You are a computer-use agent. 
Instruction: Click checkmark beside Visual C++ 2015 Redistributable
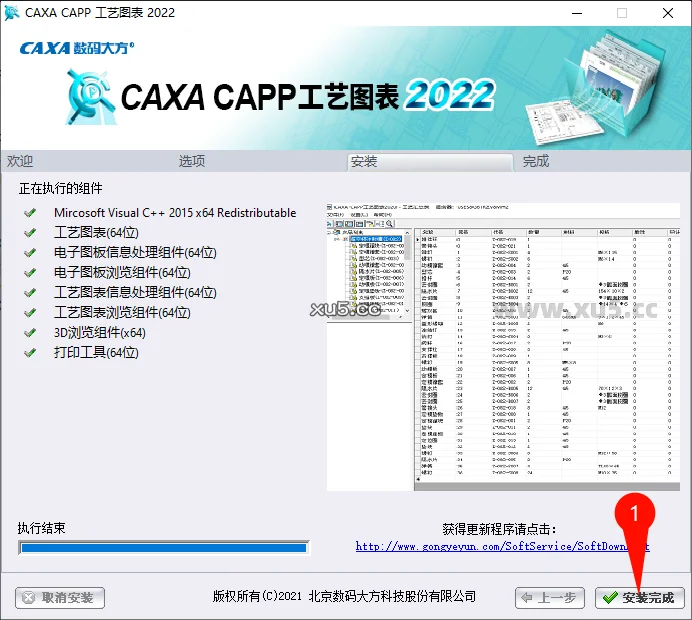click(x=30, y=213)
